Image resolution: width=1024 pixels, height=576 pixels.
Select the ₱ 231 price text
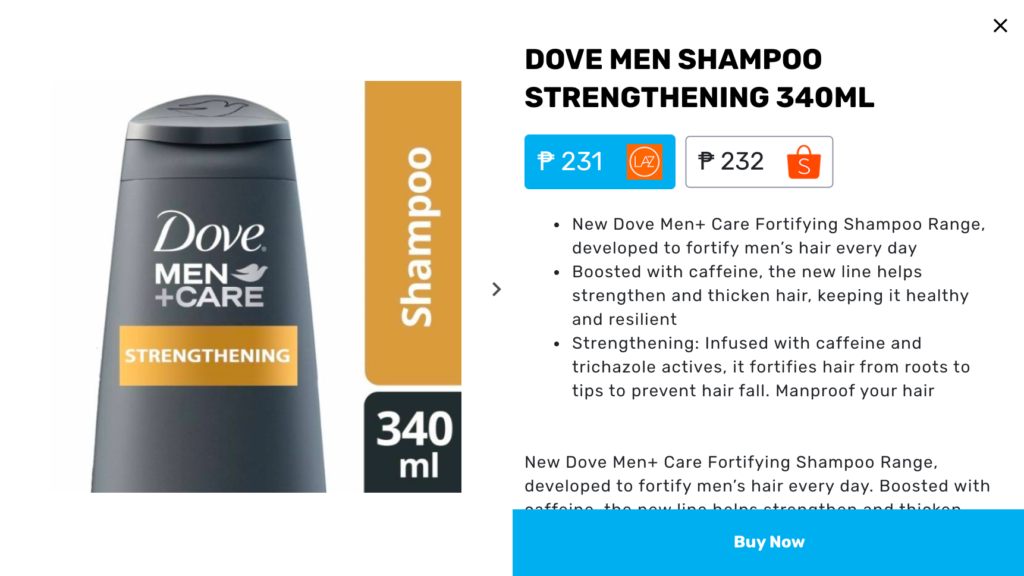[x=569, y=161]
